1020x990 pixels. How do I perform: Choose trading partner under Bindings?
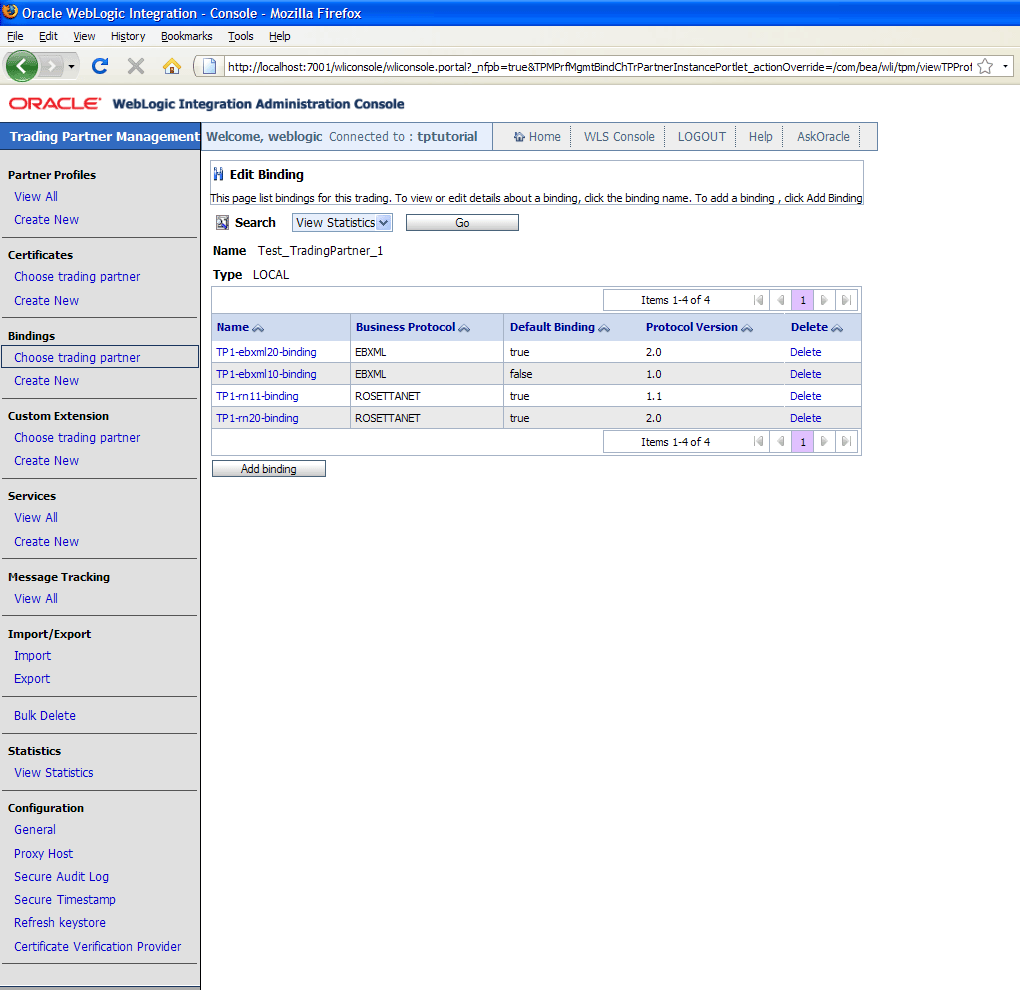click(77, 357)
